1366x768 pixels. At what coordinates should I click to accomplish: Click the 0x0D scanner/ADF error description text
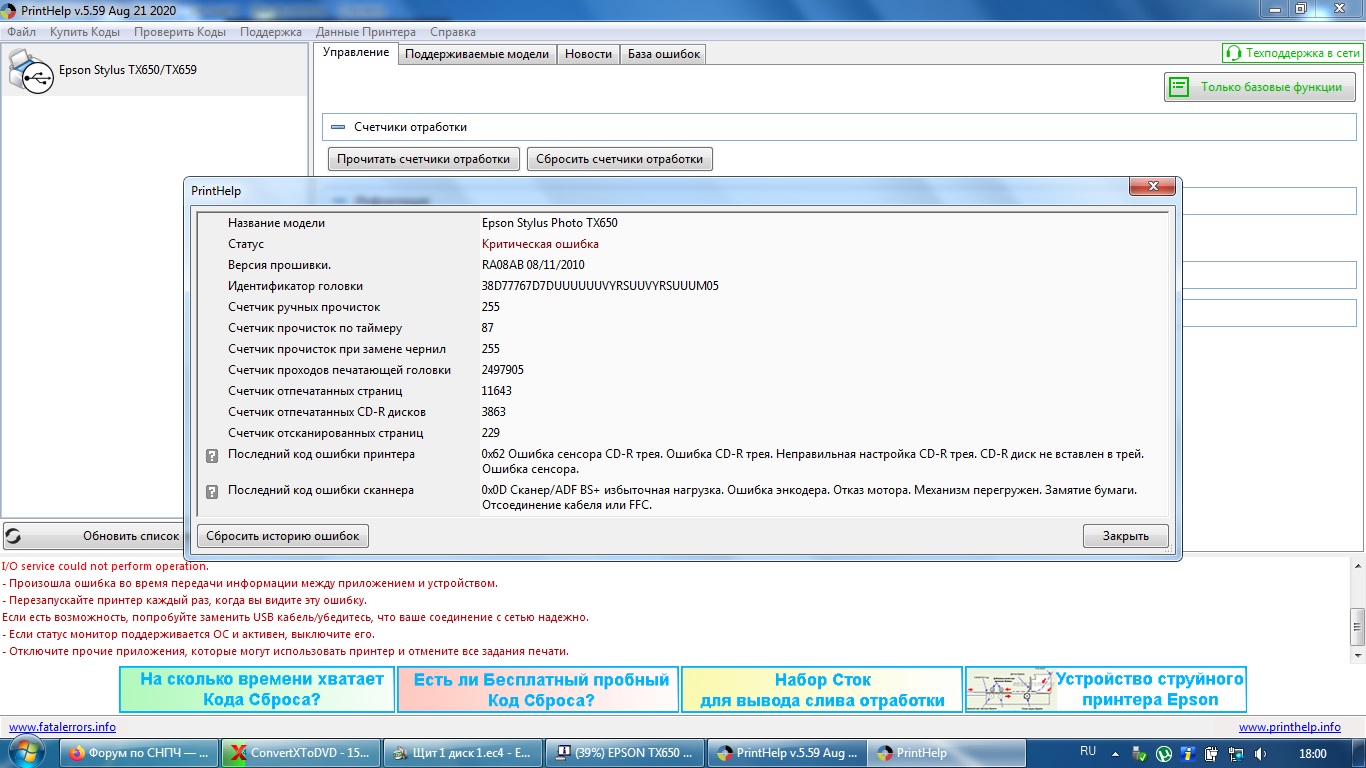click(809, 497)
